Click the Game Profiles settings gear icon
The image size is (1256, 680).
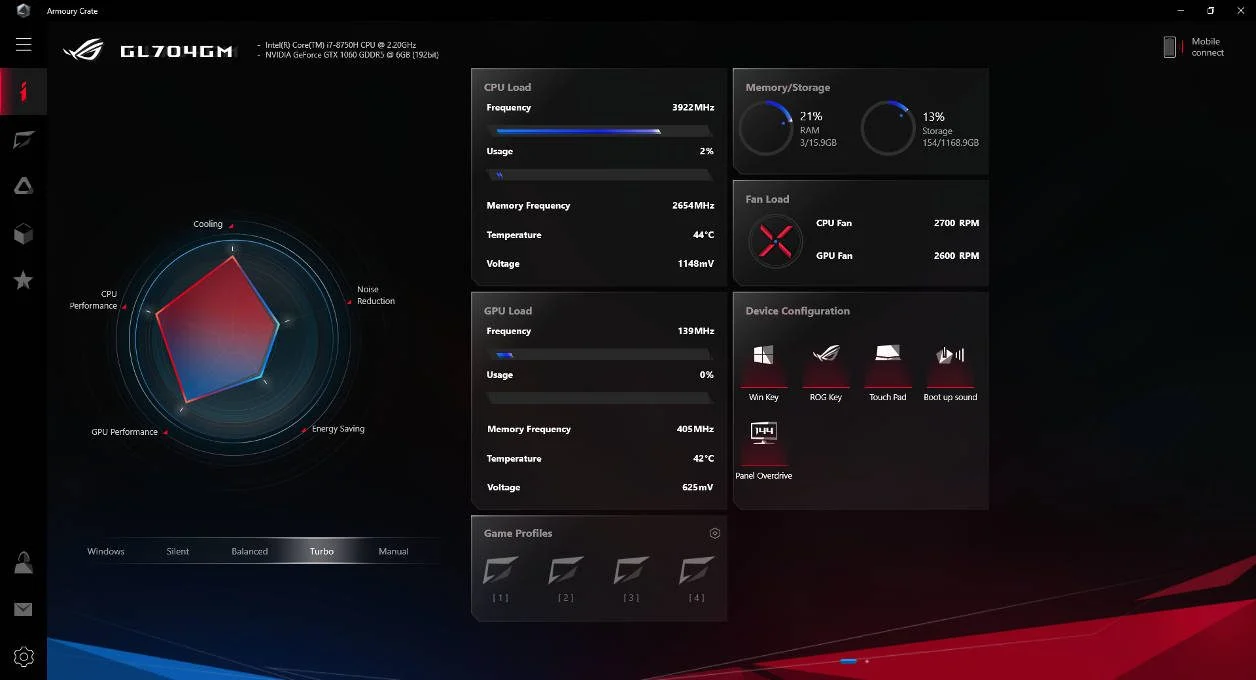[714, 533]
